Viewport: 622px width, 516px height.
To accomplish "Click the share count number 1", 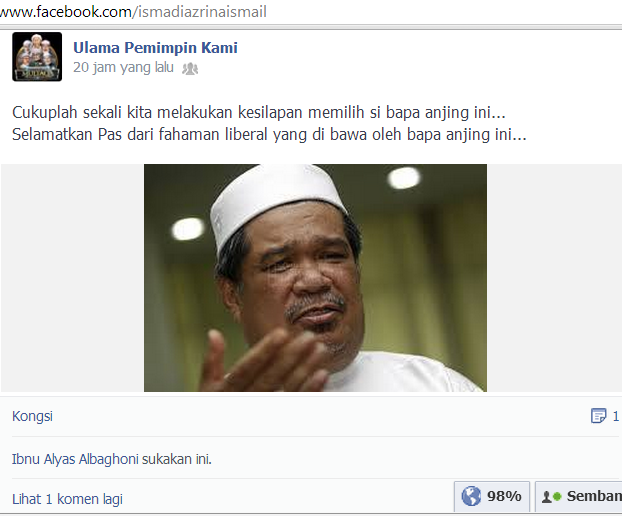I will click(616, 416).
